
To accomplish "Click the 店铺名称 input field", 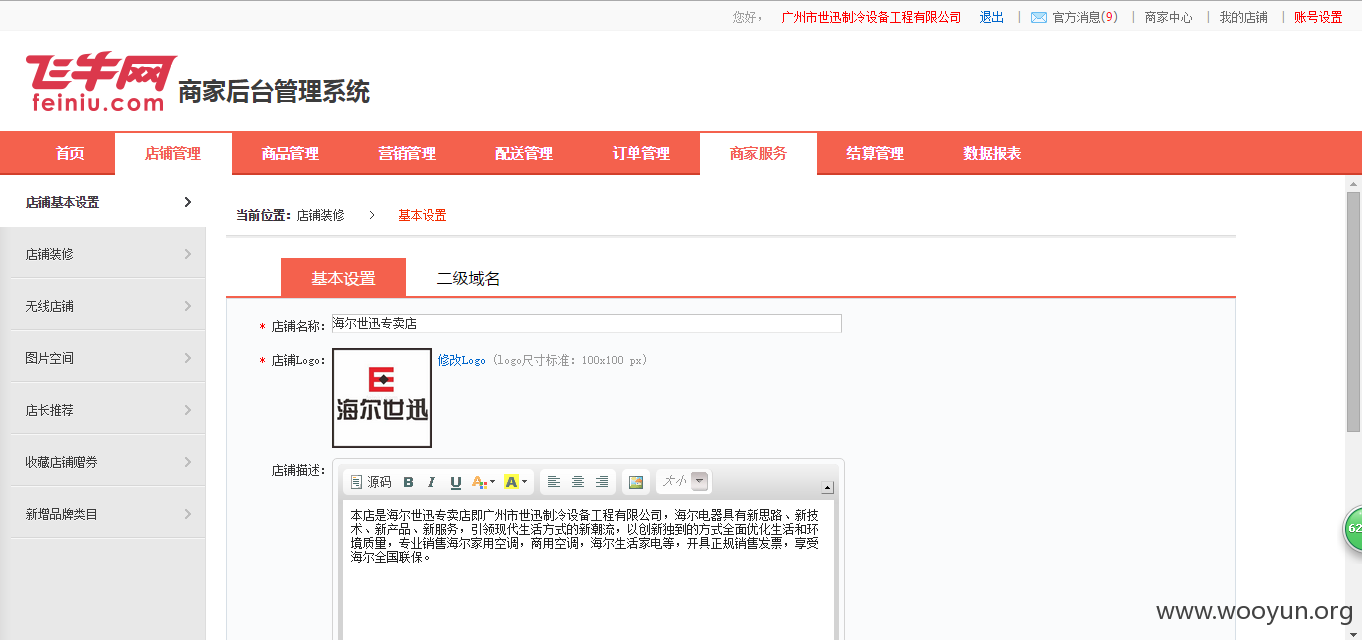I will (586, 324).
